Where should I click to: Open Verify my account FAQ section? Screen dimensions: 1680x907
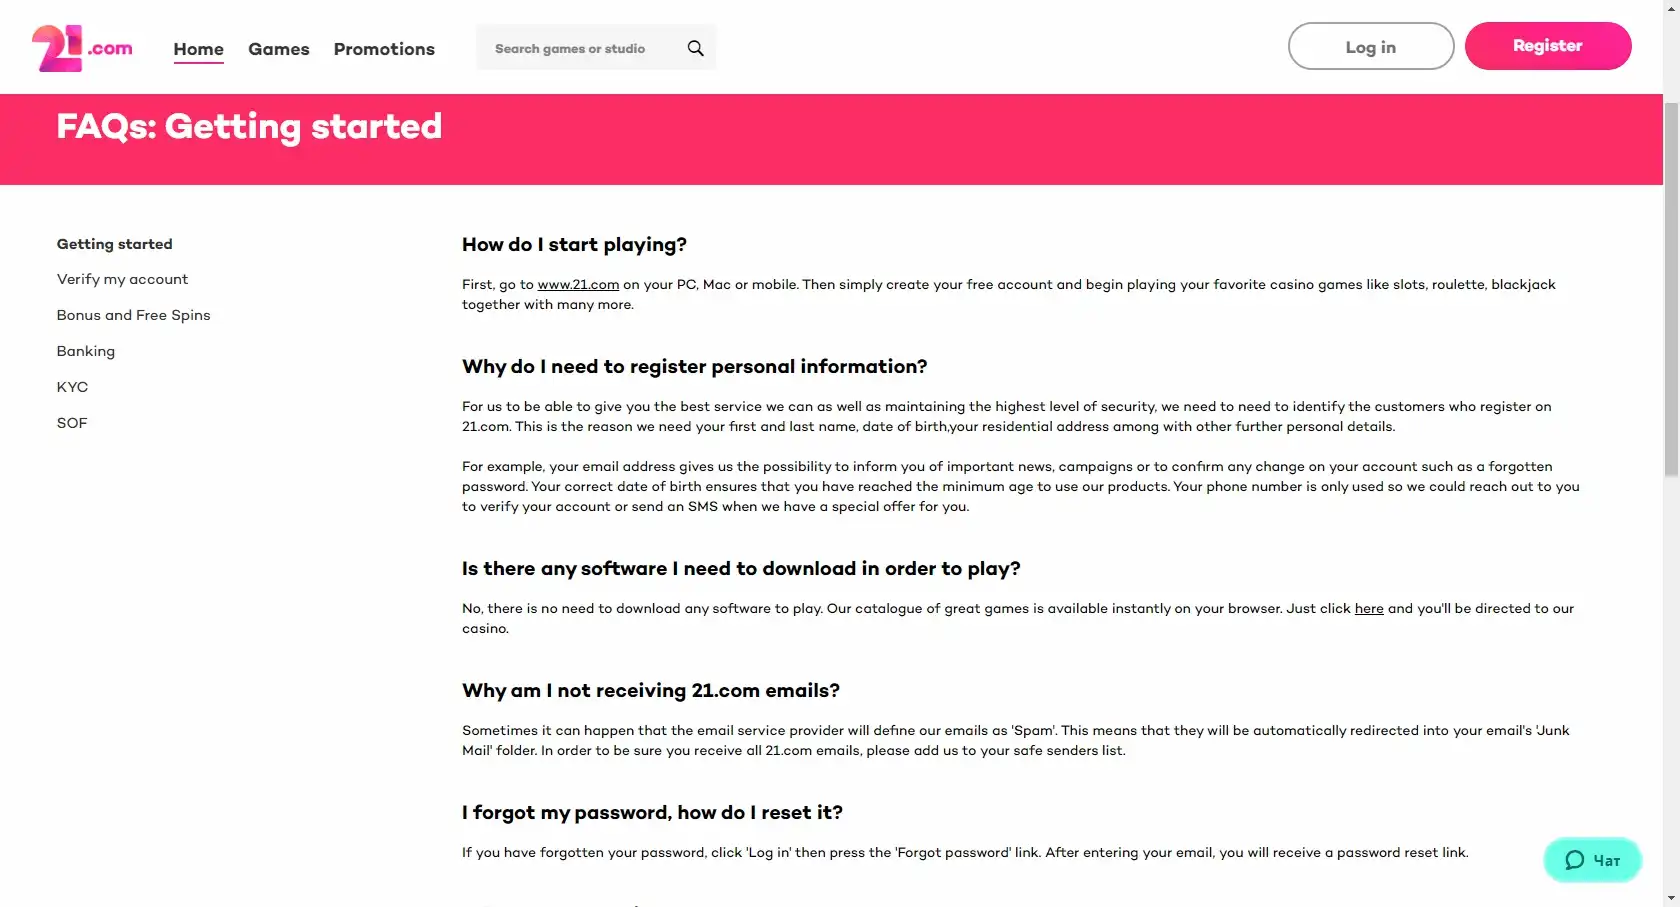pyautogui.click(x=122, y=279)
